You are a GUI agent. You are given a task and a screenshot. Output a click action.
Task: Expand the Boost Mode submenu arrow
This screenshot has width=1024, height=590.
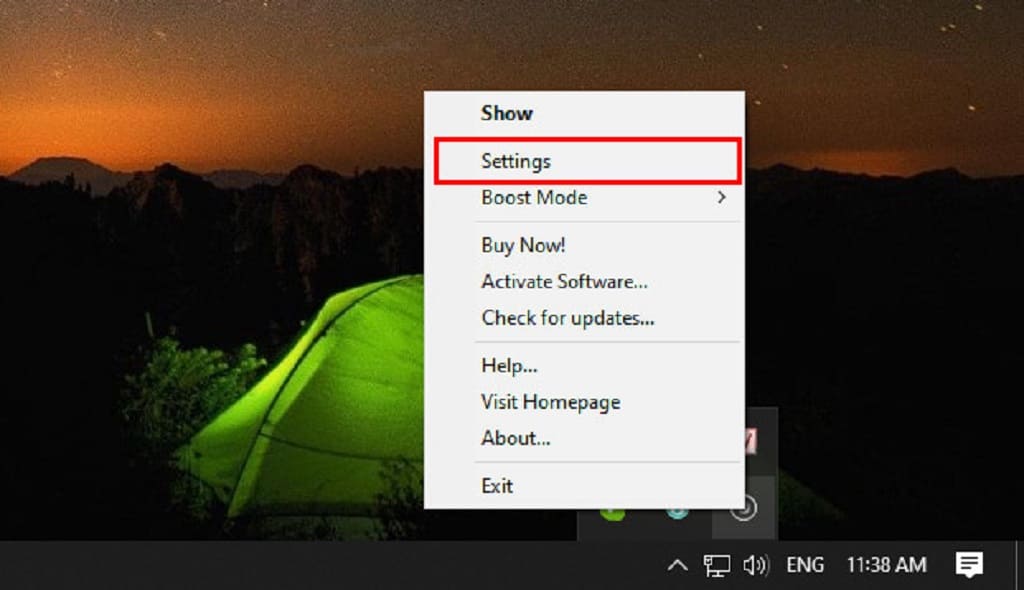(x=722, y=197)
